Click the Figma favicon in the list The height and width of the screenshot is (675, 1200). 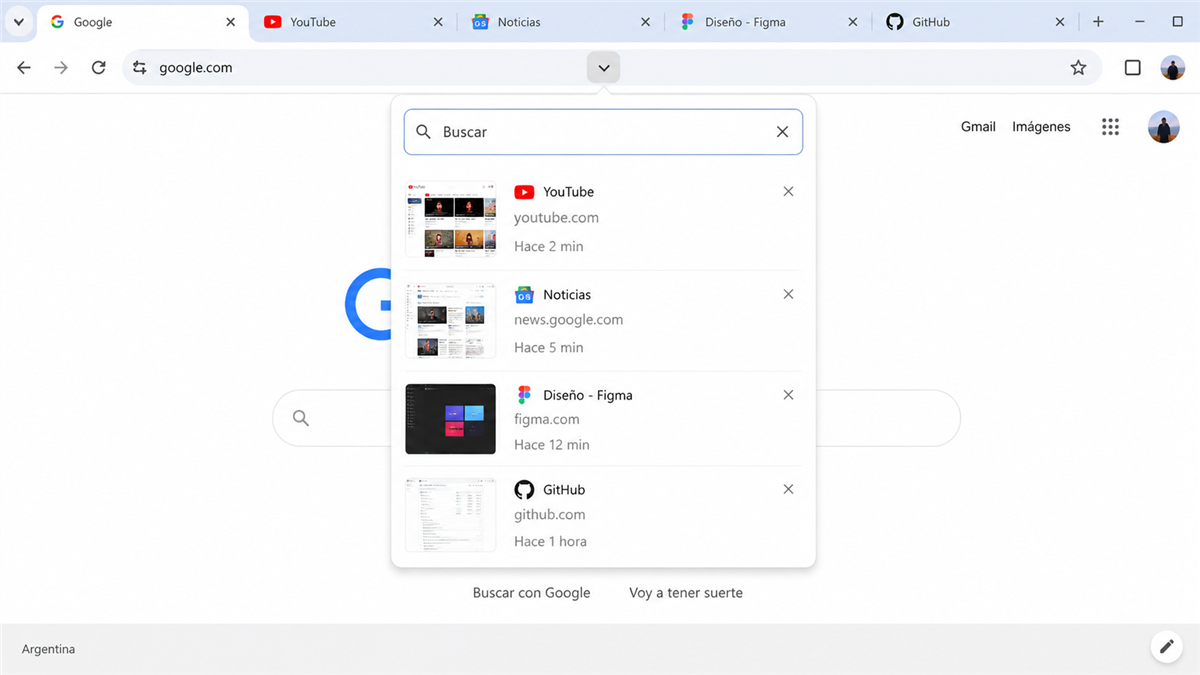(524, 395)
